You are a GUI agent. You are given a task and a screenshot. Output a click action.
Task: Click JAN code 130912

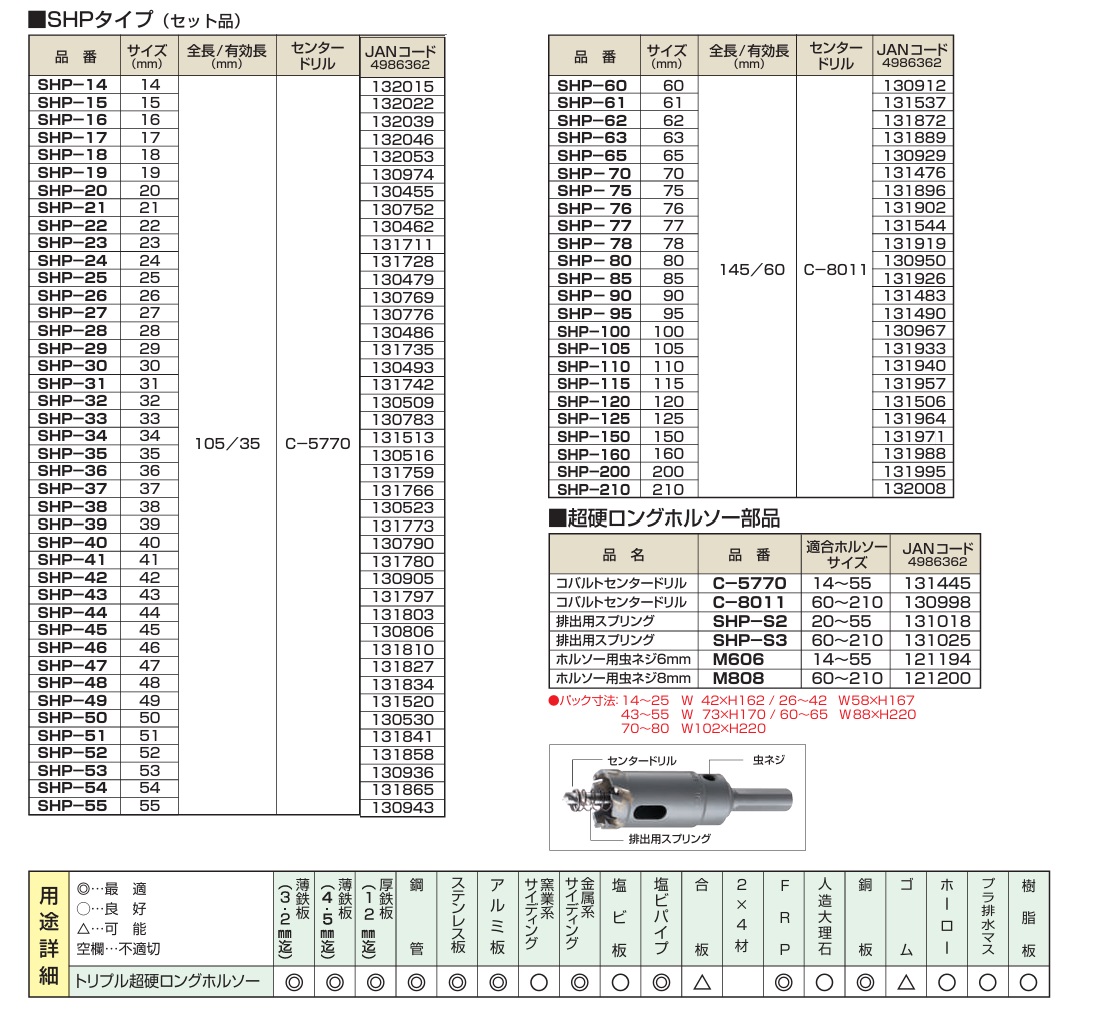(x=914, y=85)
